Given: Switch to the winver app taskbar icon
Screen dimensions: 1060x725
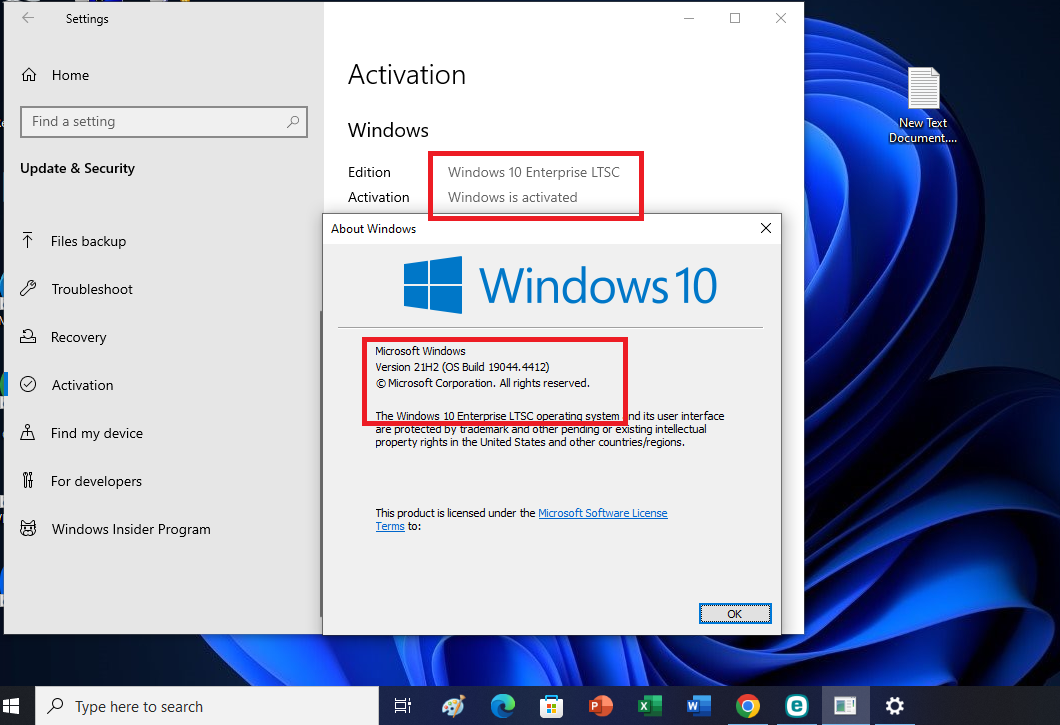Looking at the screenshot, I should pos(845,706).
